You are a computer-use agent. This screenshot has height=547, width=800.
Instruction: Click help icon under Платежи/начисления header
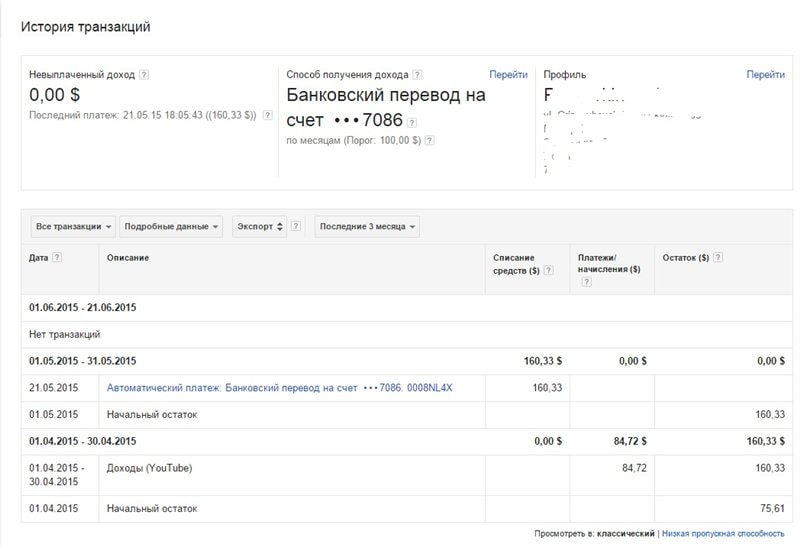[586, 282]
